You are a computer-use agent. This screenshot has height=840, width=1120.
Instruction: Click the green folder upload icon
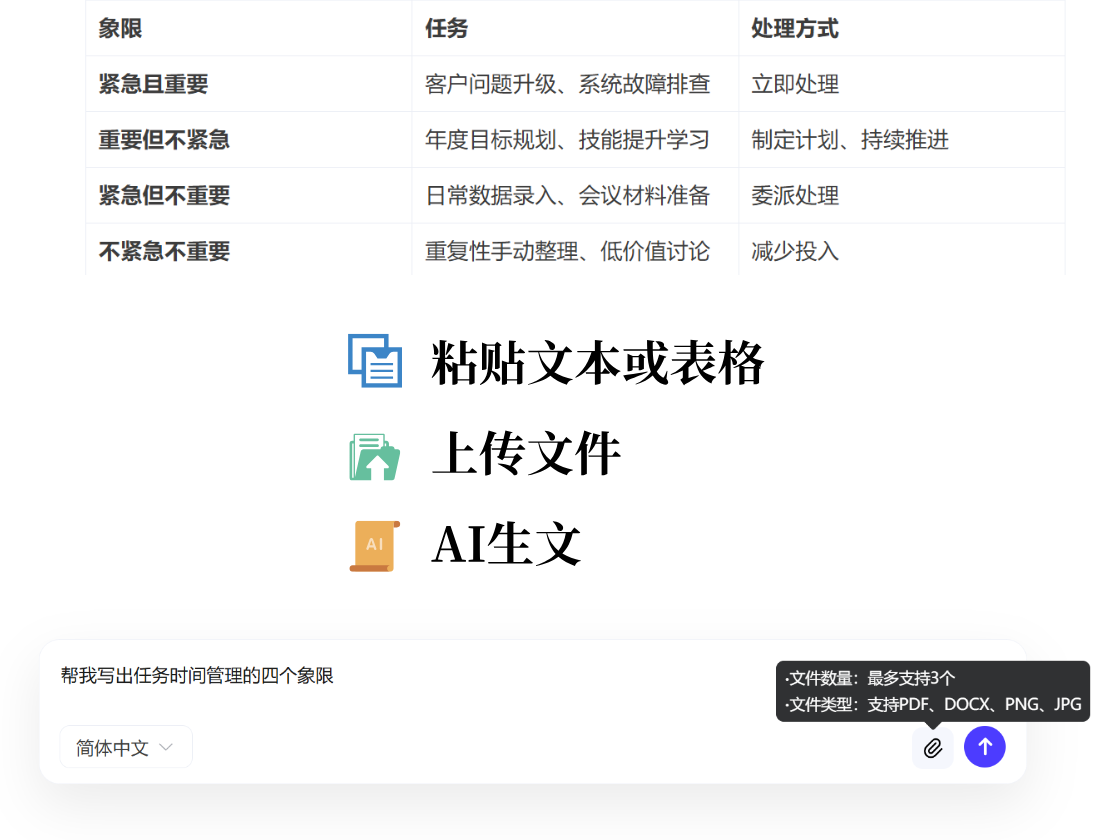pos(374,455)
